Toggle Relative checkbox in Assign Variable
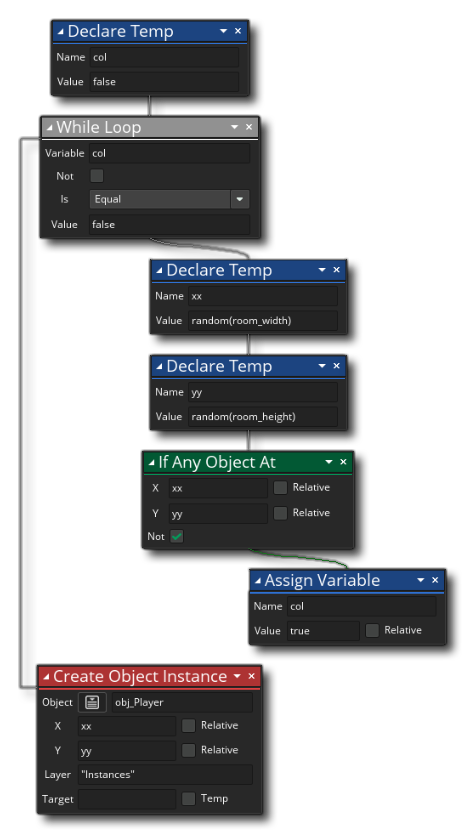This screenshot has height=834, width=466. click(x=372, y=630)
